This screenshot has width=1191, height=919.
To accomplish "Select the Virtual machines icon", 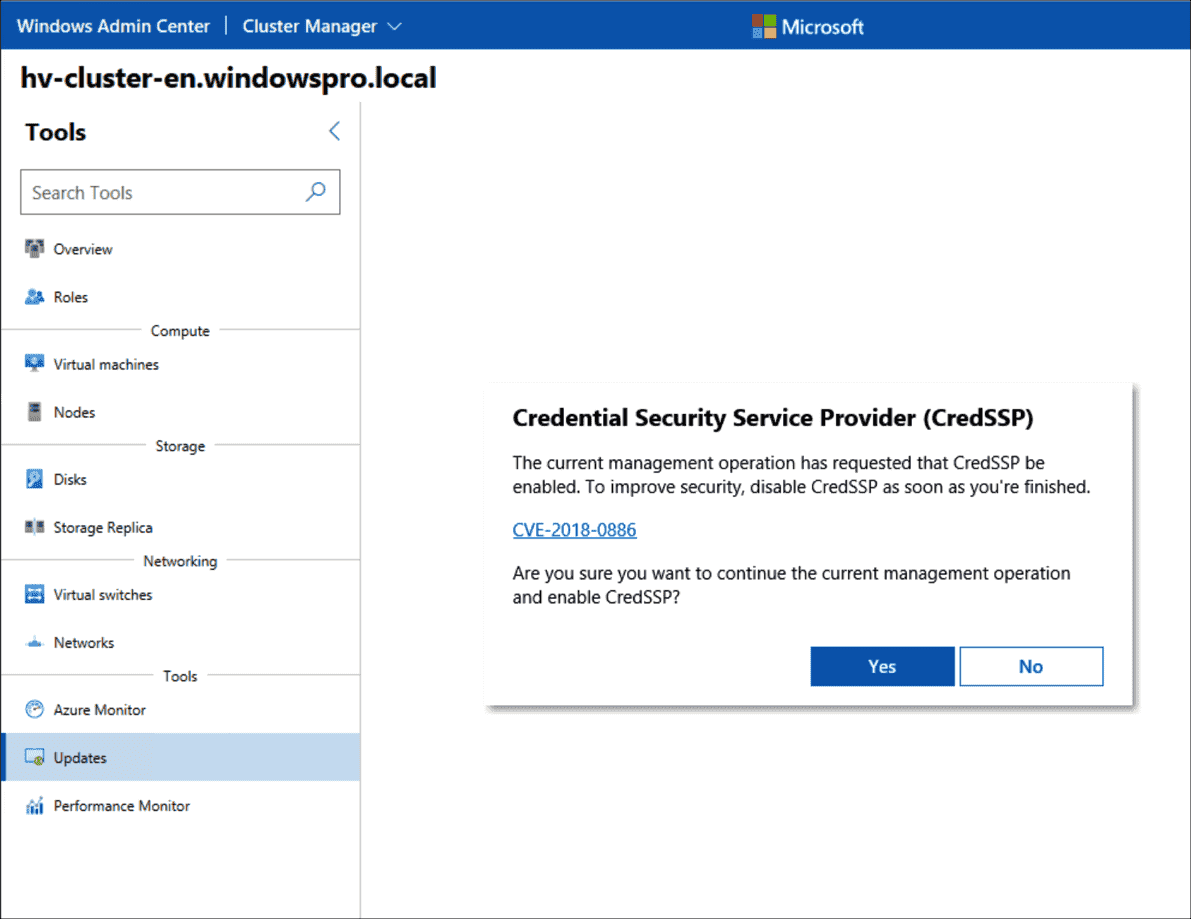I will (x=35, y=363).
